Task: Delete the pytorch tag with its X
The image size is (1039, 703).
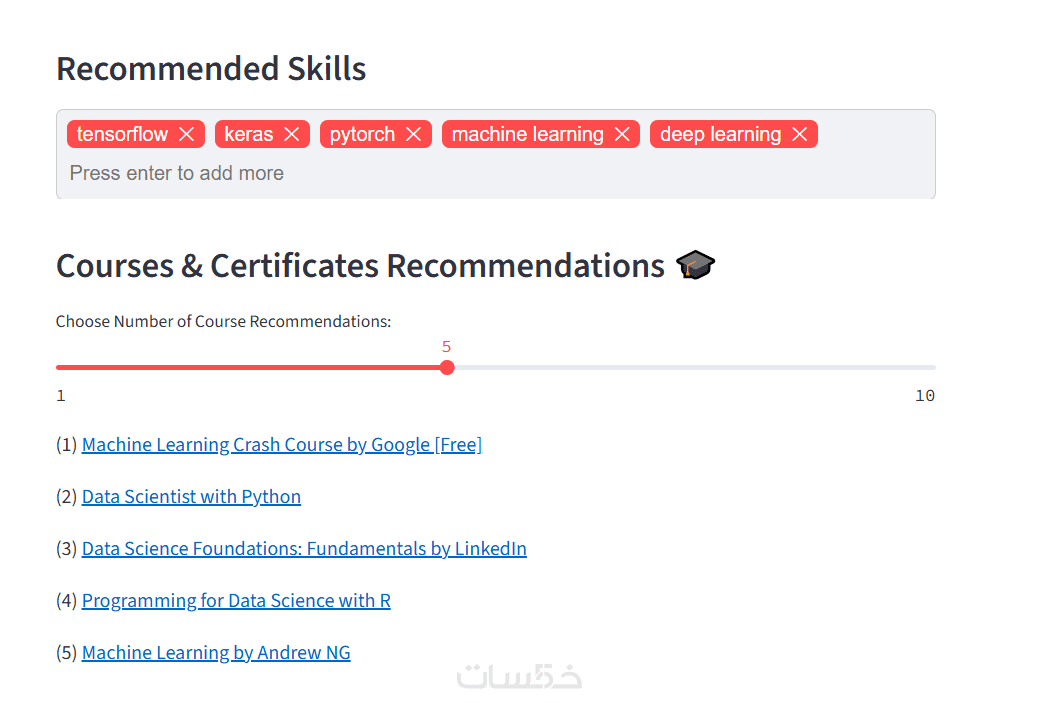Action: point(413,134)
